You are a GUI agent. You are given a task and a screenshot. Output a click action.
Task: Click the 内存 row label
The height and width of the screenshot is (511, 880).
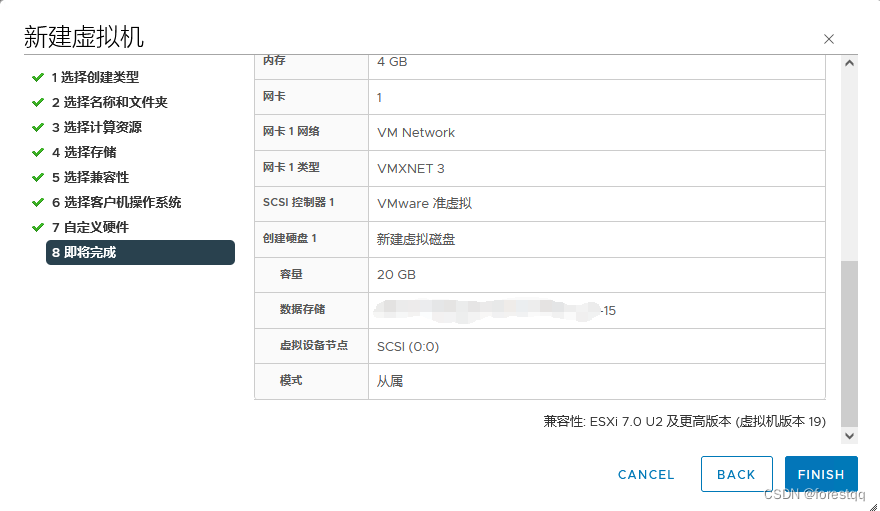(x=274, y=61)
